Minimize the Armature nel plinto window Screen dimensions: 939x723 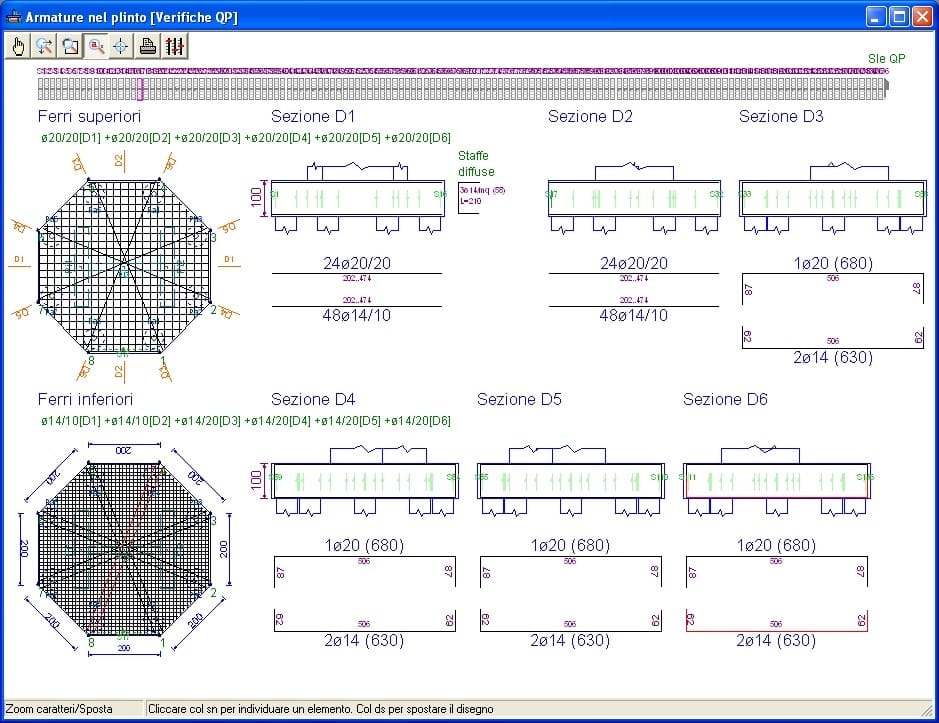click(x=875, y=17)
